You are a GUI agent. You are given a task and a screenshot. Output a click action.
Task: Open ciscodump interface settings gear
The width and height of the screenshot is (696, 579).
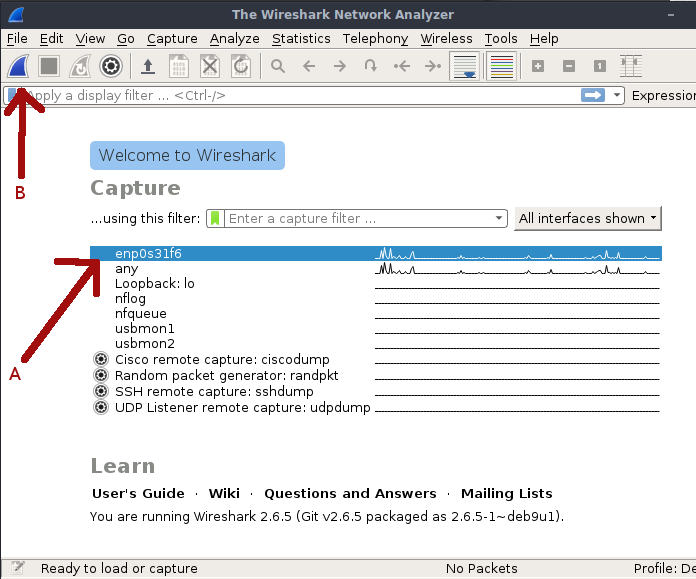(101, 359)
